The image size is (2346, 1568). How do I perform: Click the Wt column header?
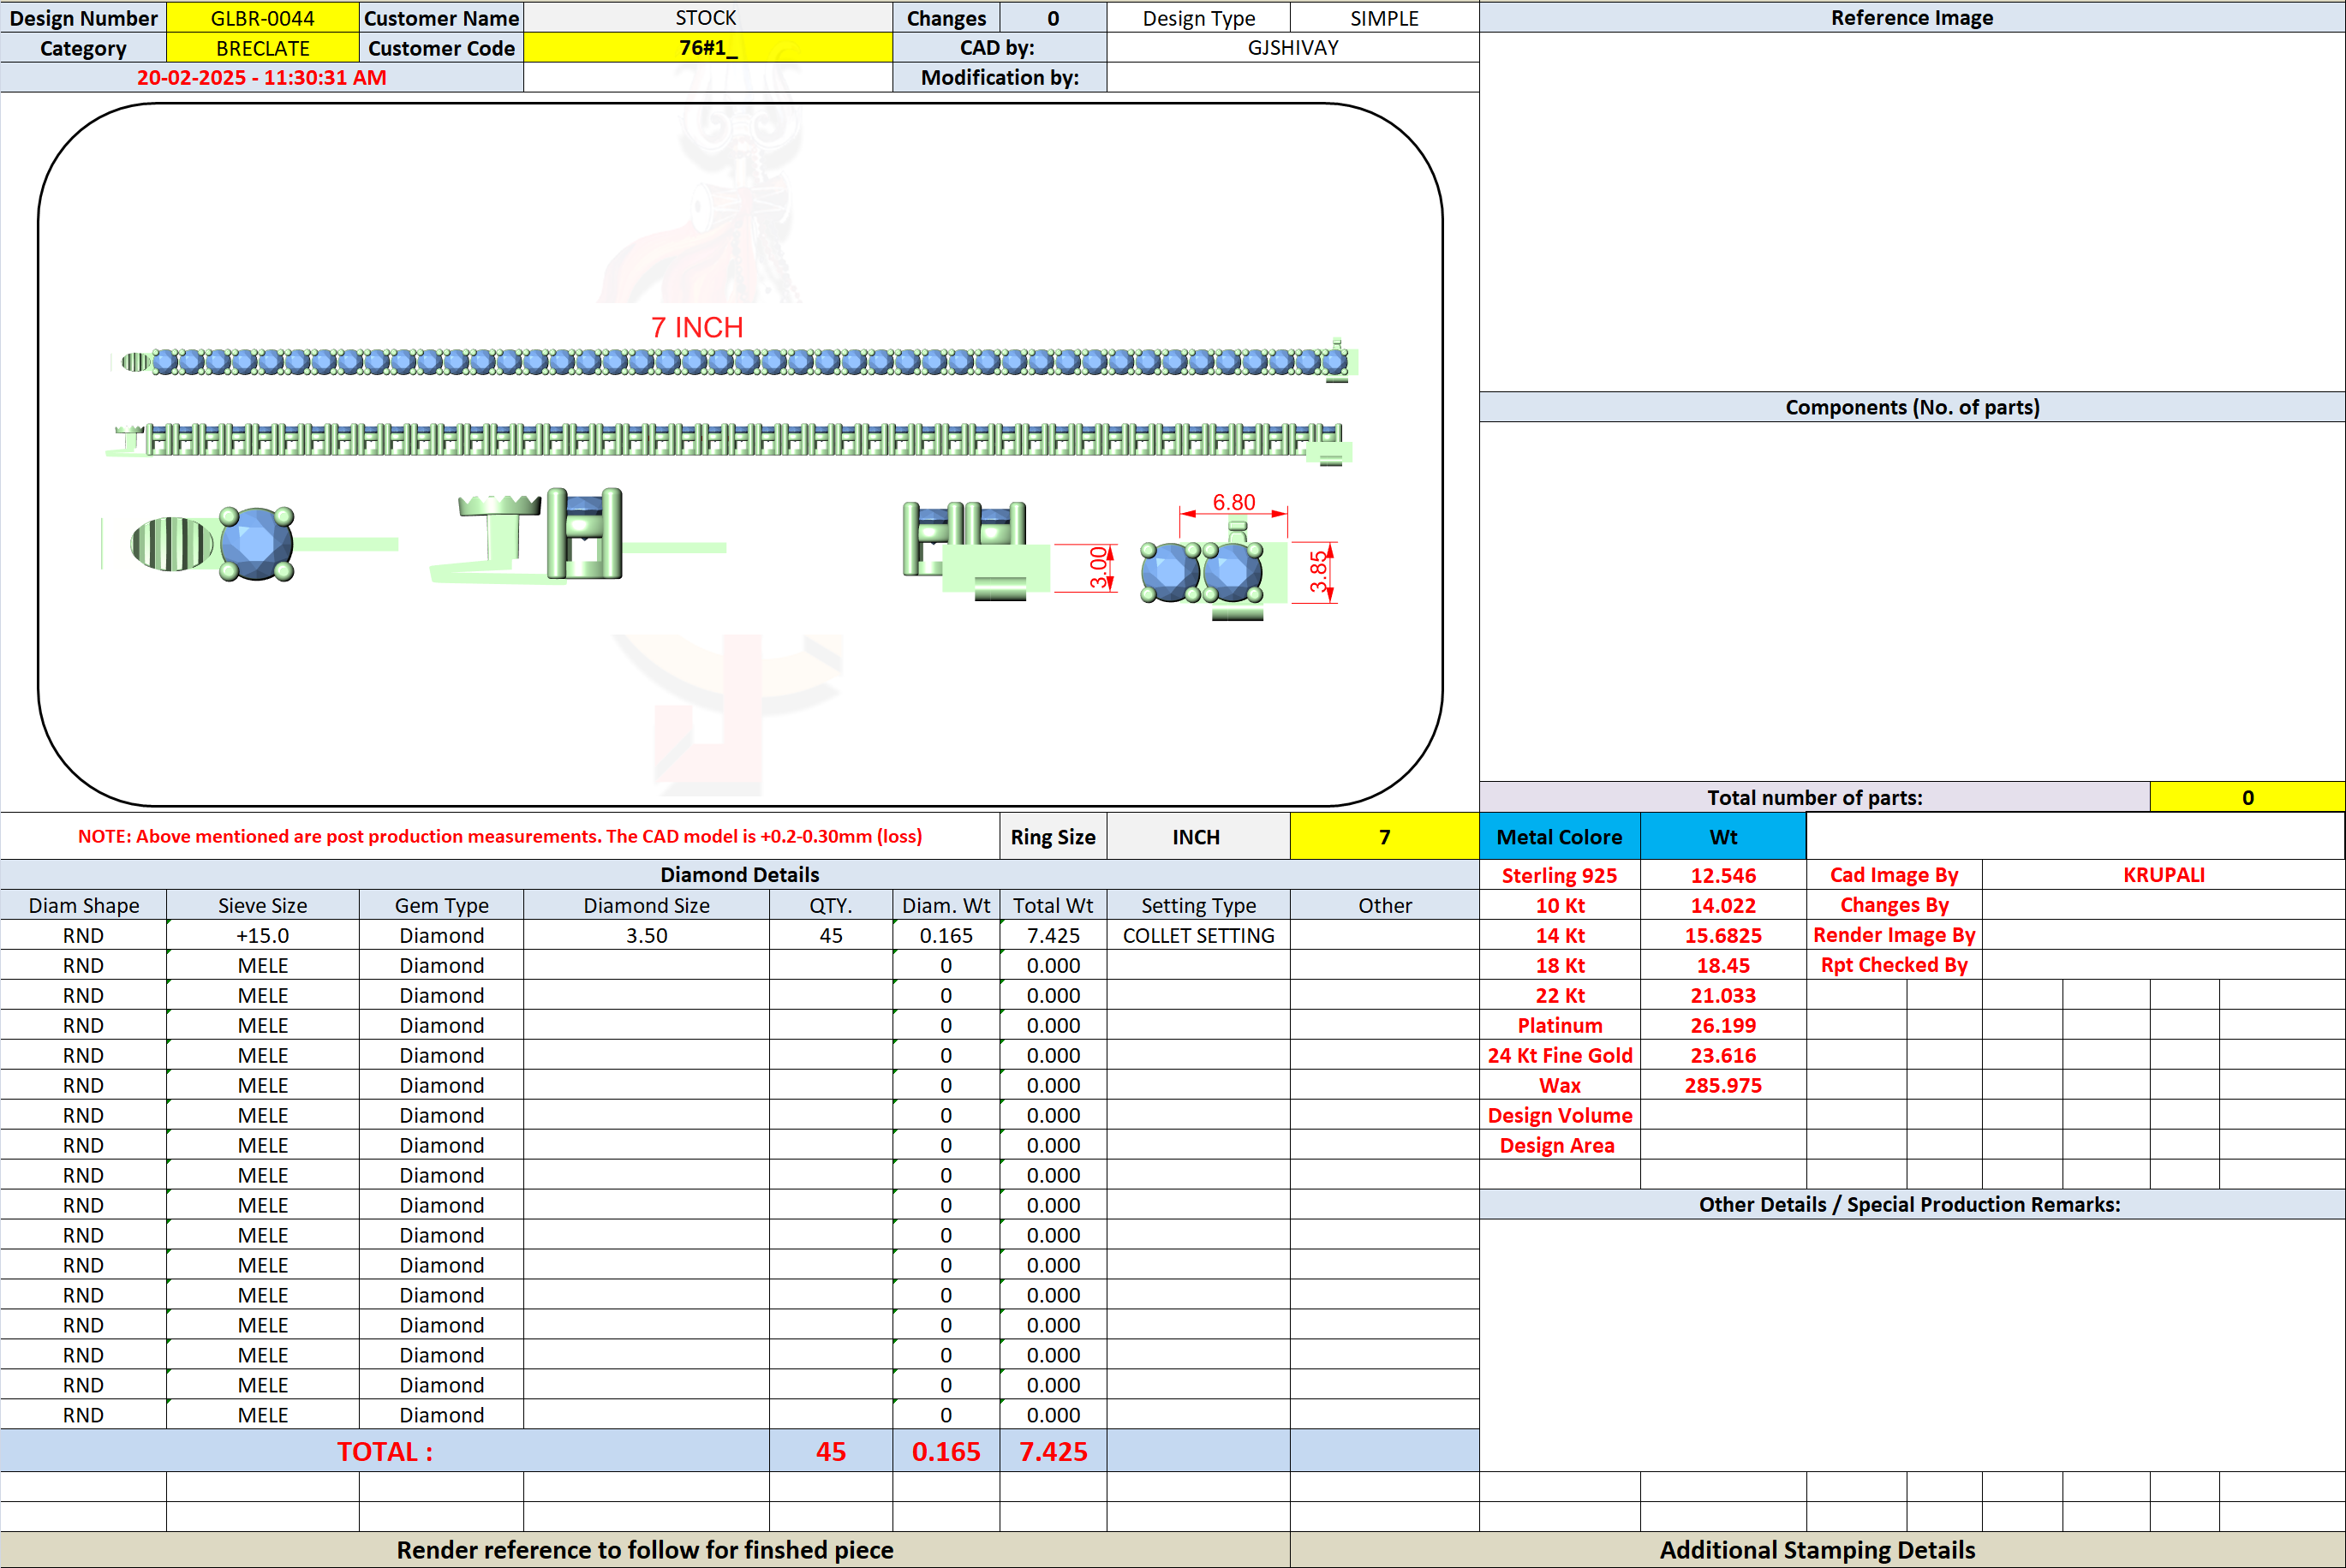(1723, 837)
